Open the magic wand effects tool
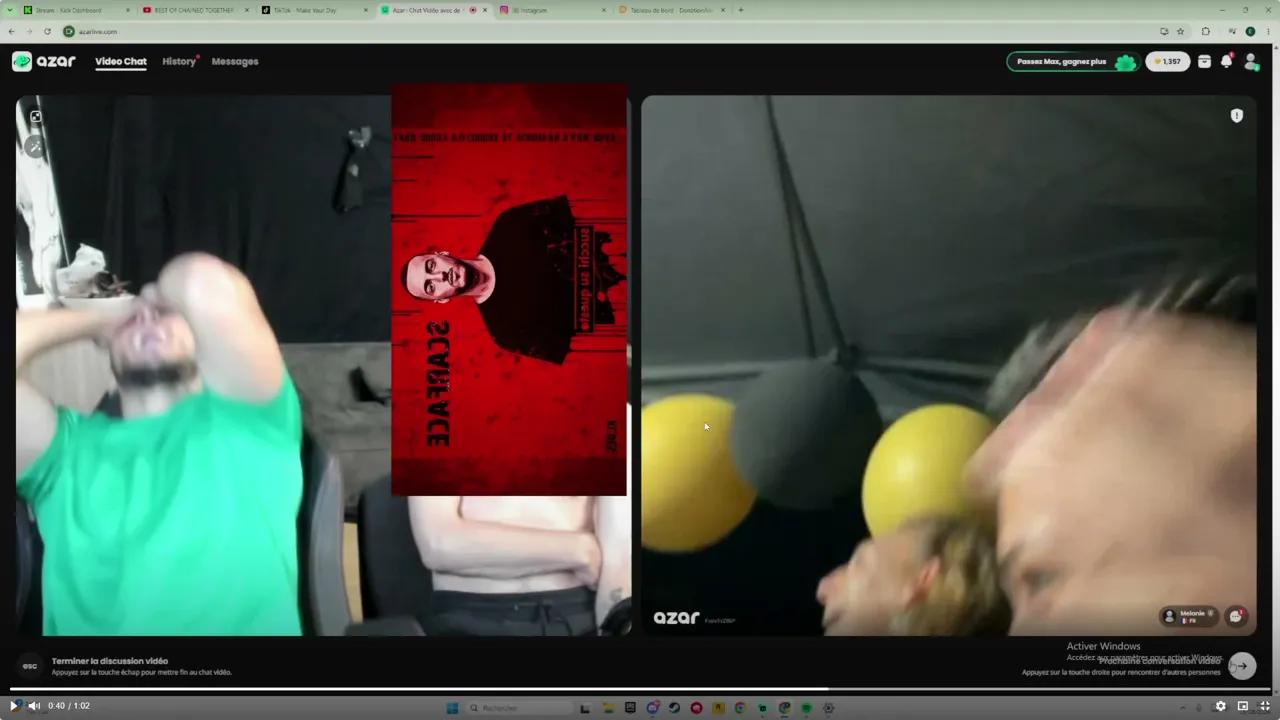This screenshot has width=1280, height=720. point(36,146)
